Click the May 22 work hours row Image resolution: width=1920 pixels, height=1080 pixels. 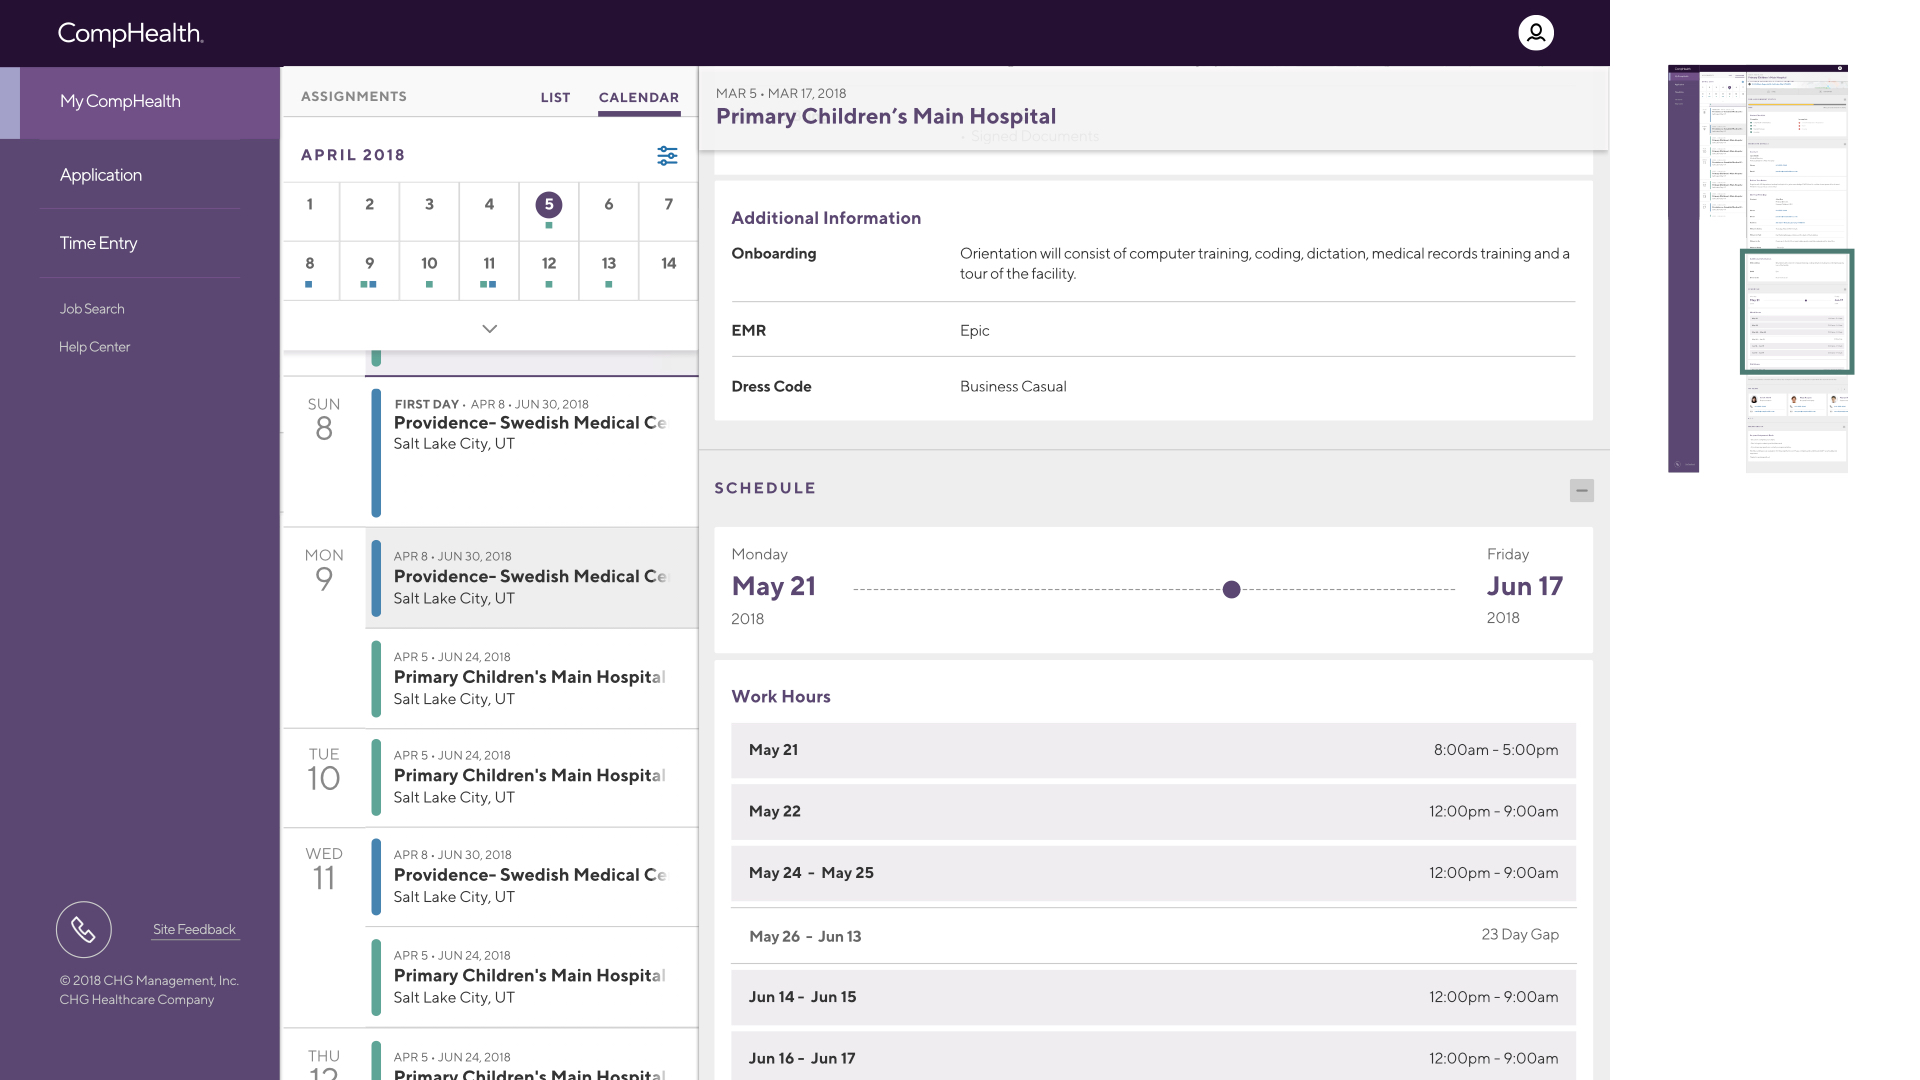coord(1153,812)
